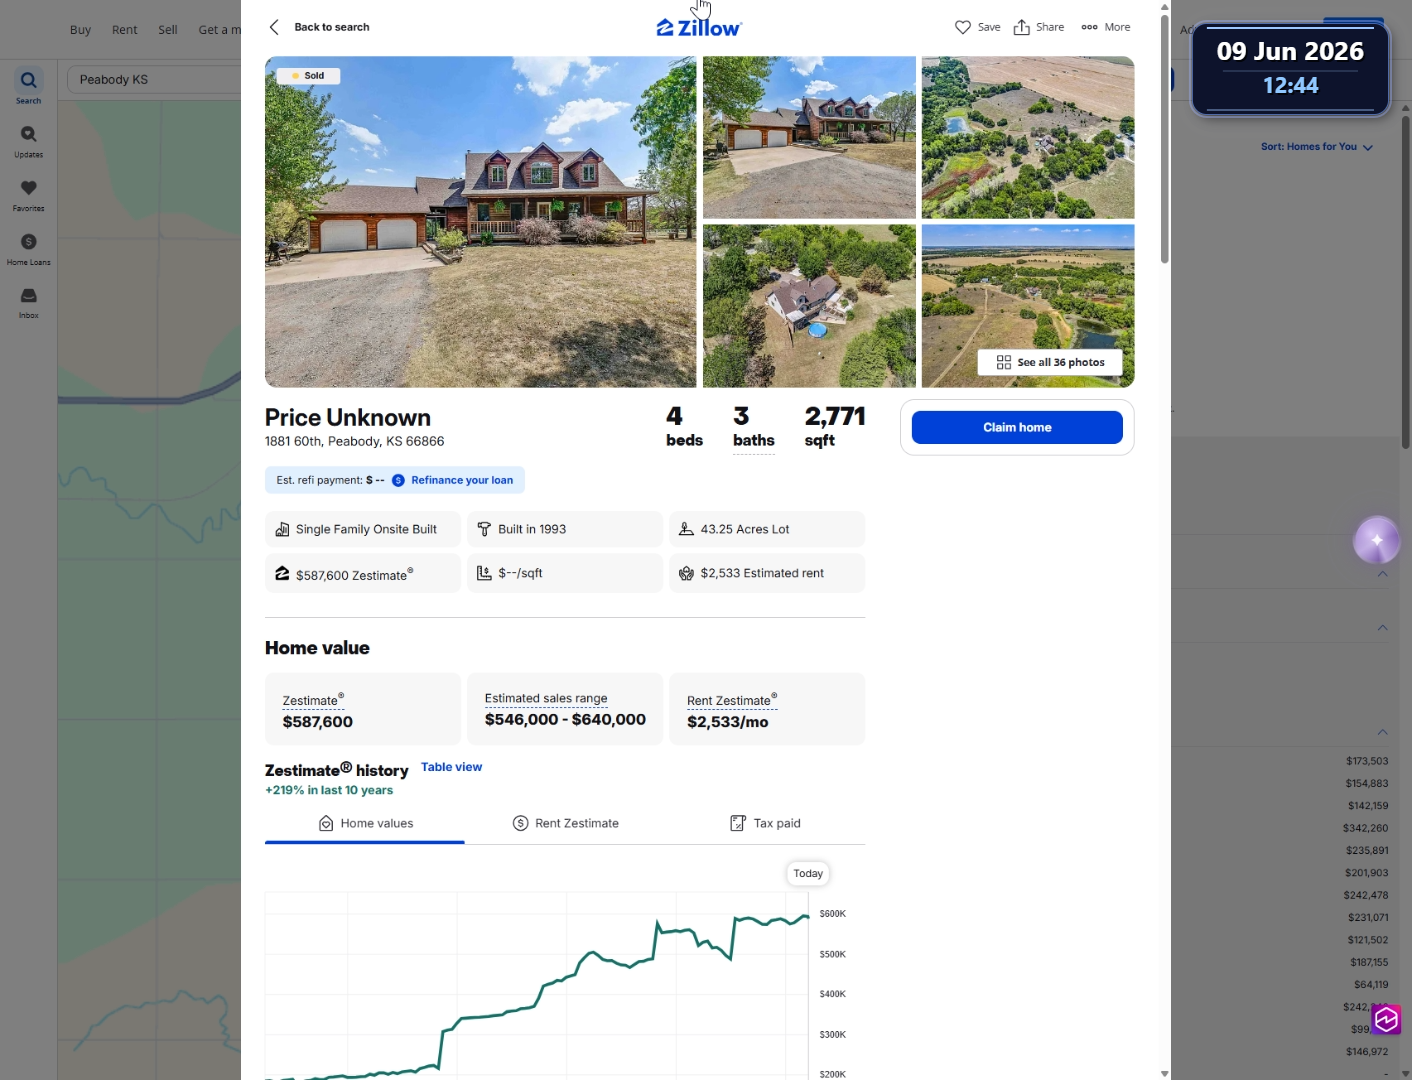Click See all 36 photos
The height and width of the screenshot is (1080, 1412).
click(x=1050, y=362)
